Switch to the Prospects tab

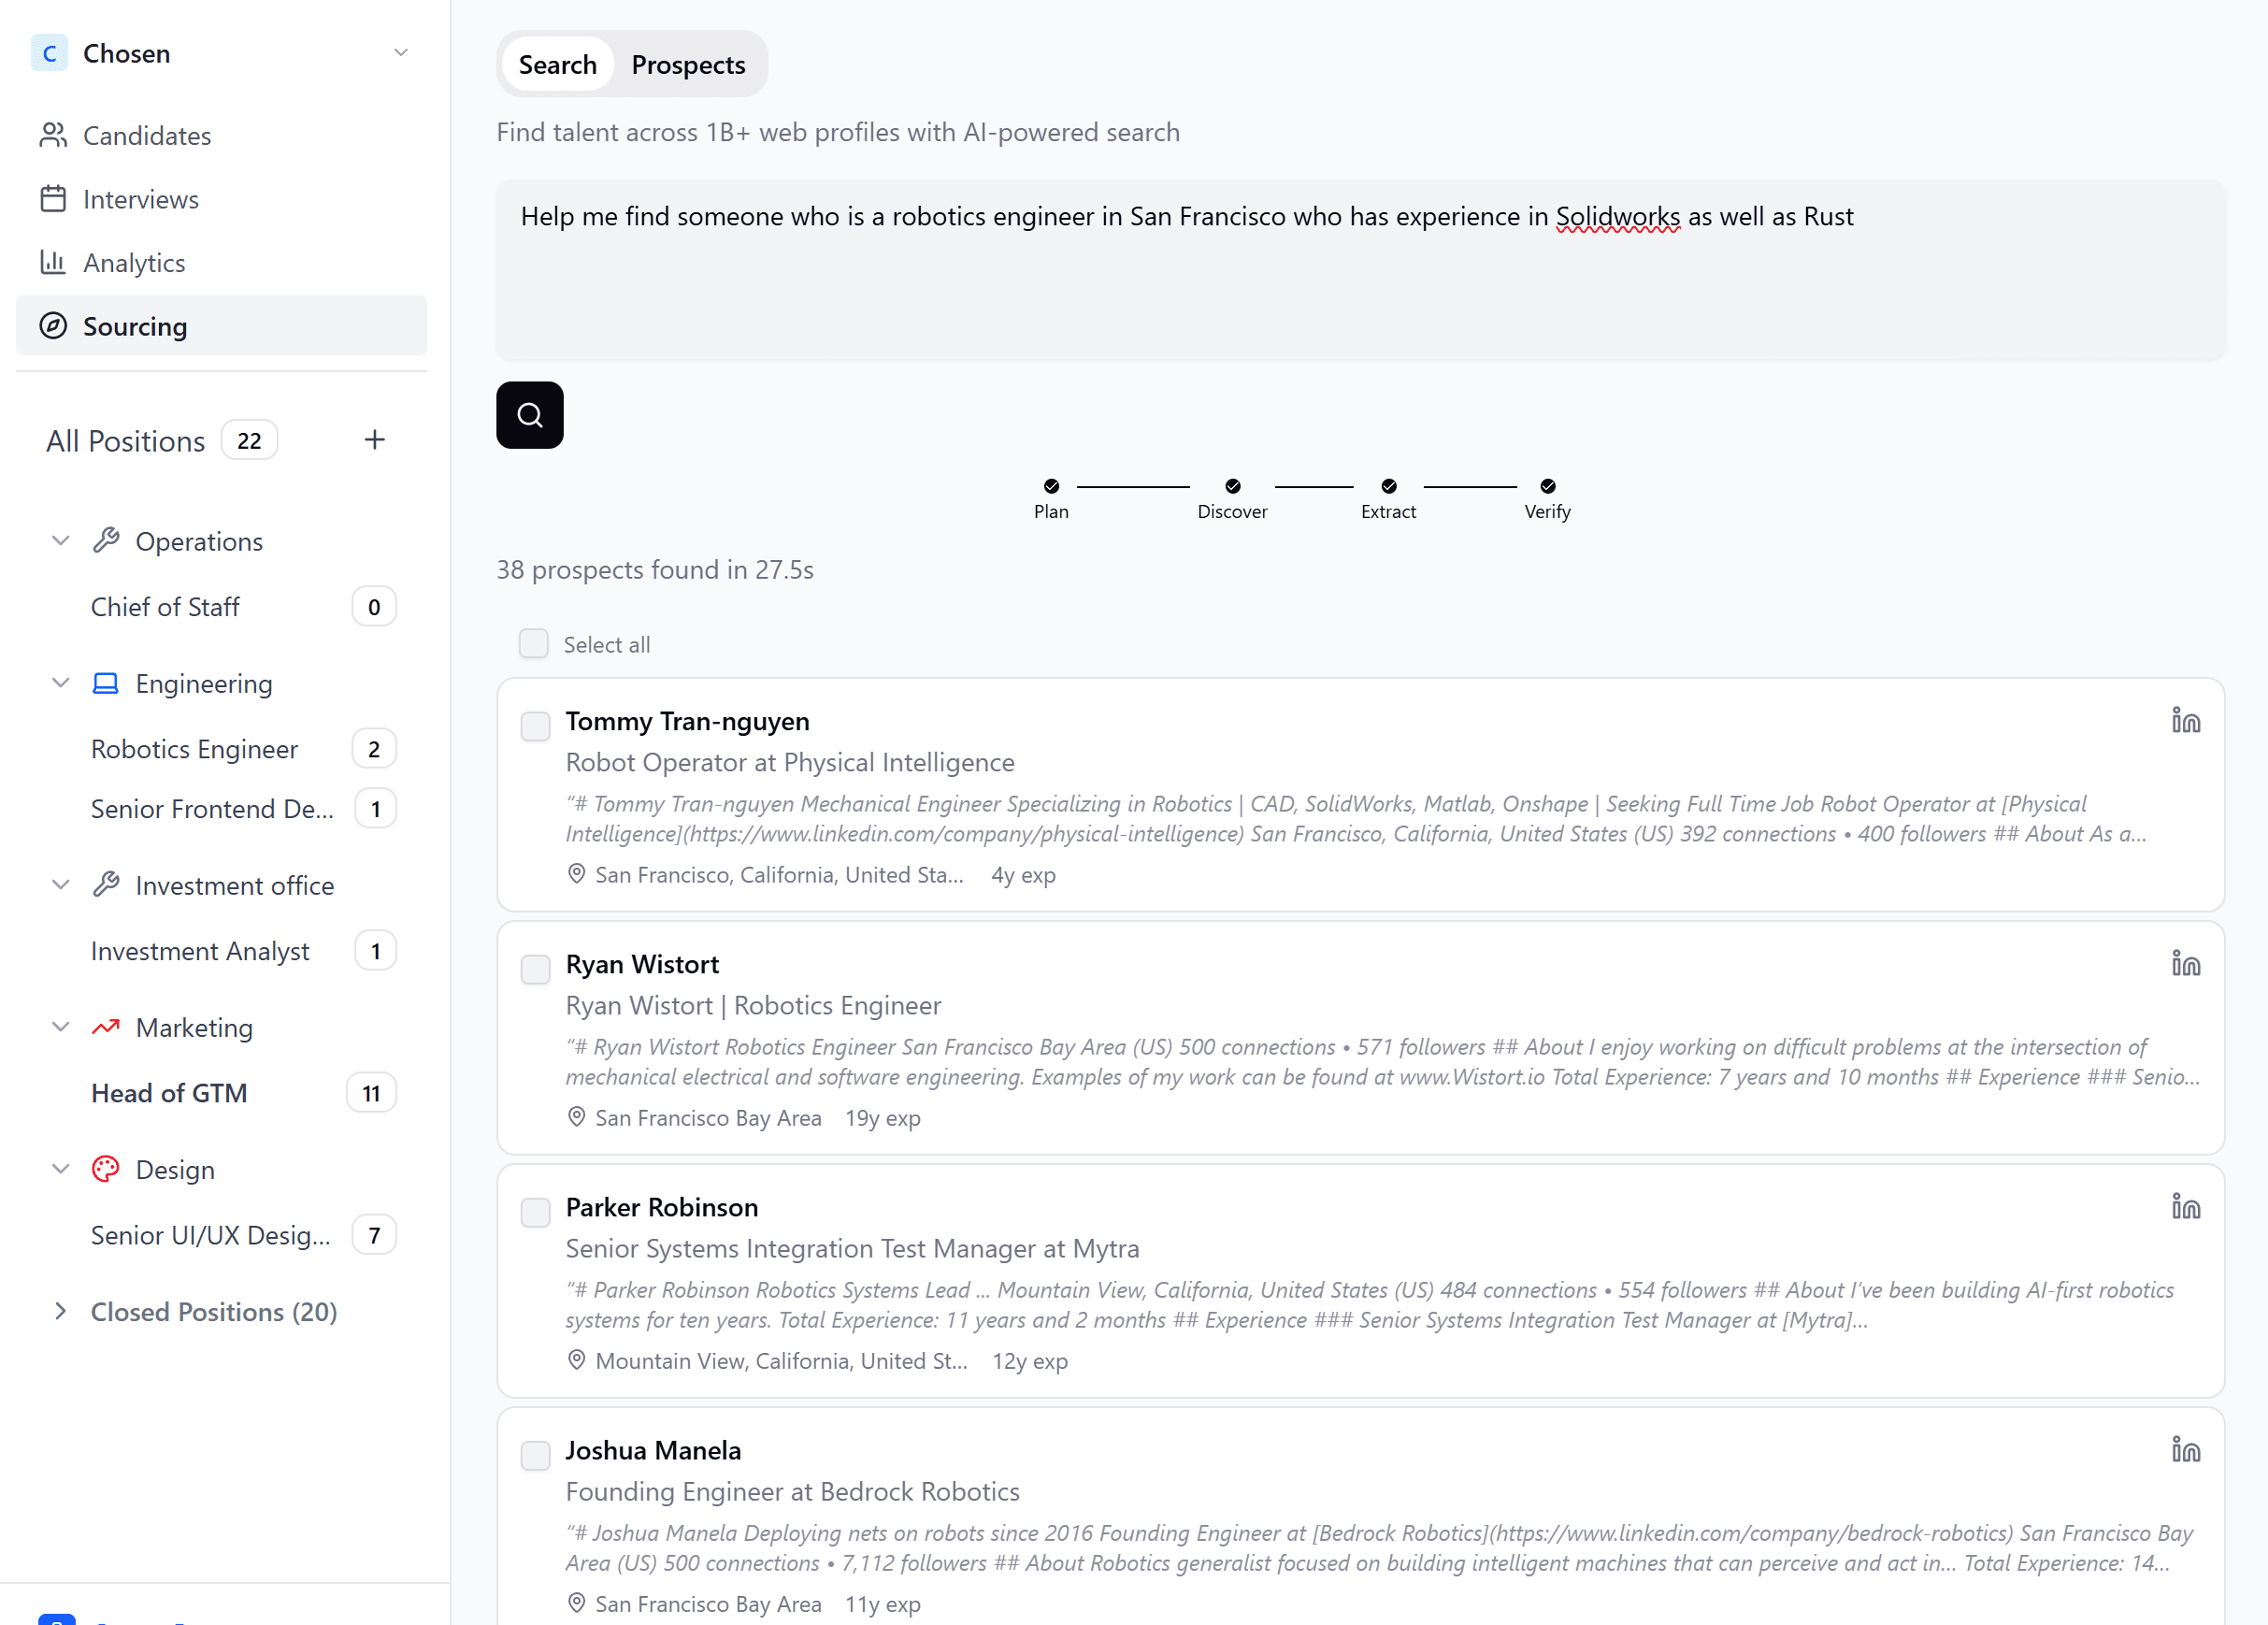[688, 65]
